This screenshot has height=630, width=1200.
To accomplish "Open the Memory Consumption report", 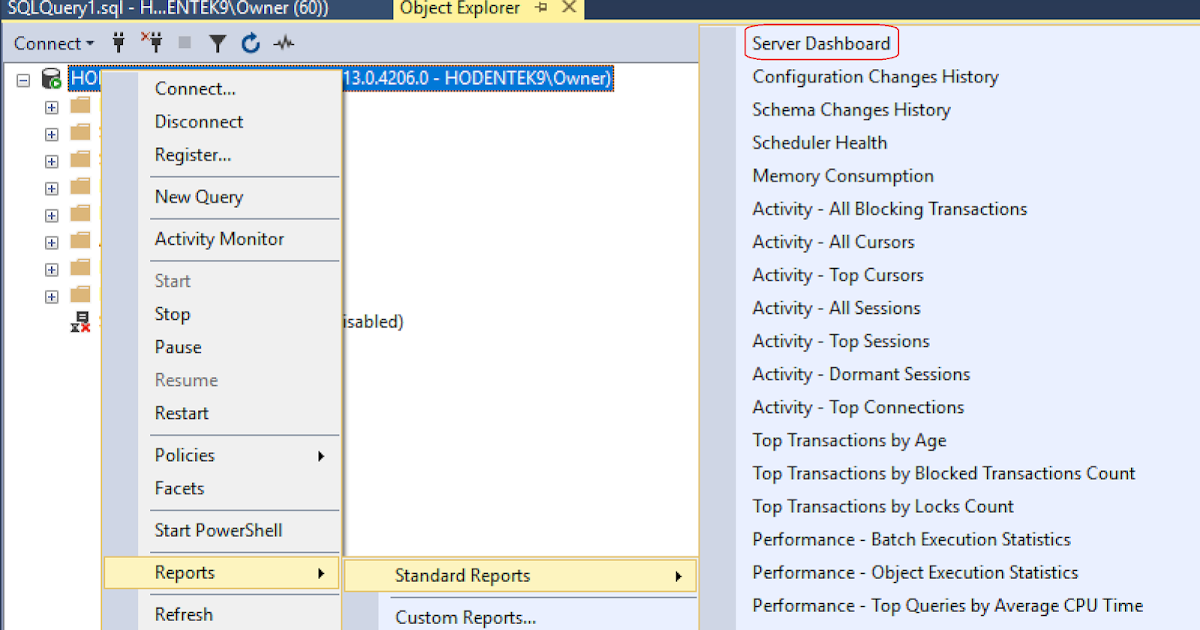I will [x=842, y=175].
